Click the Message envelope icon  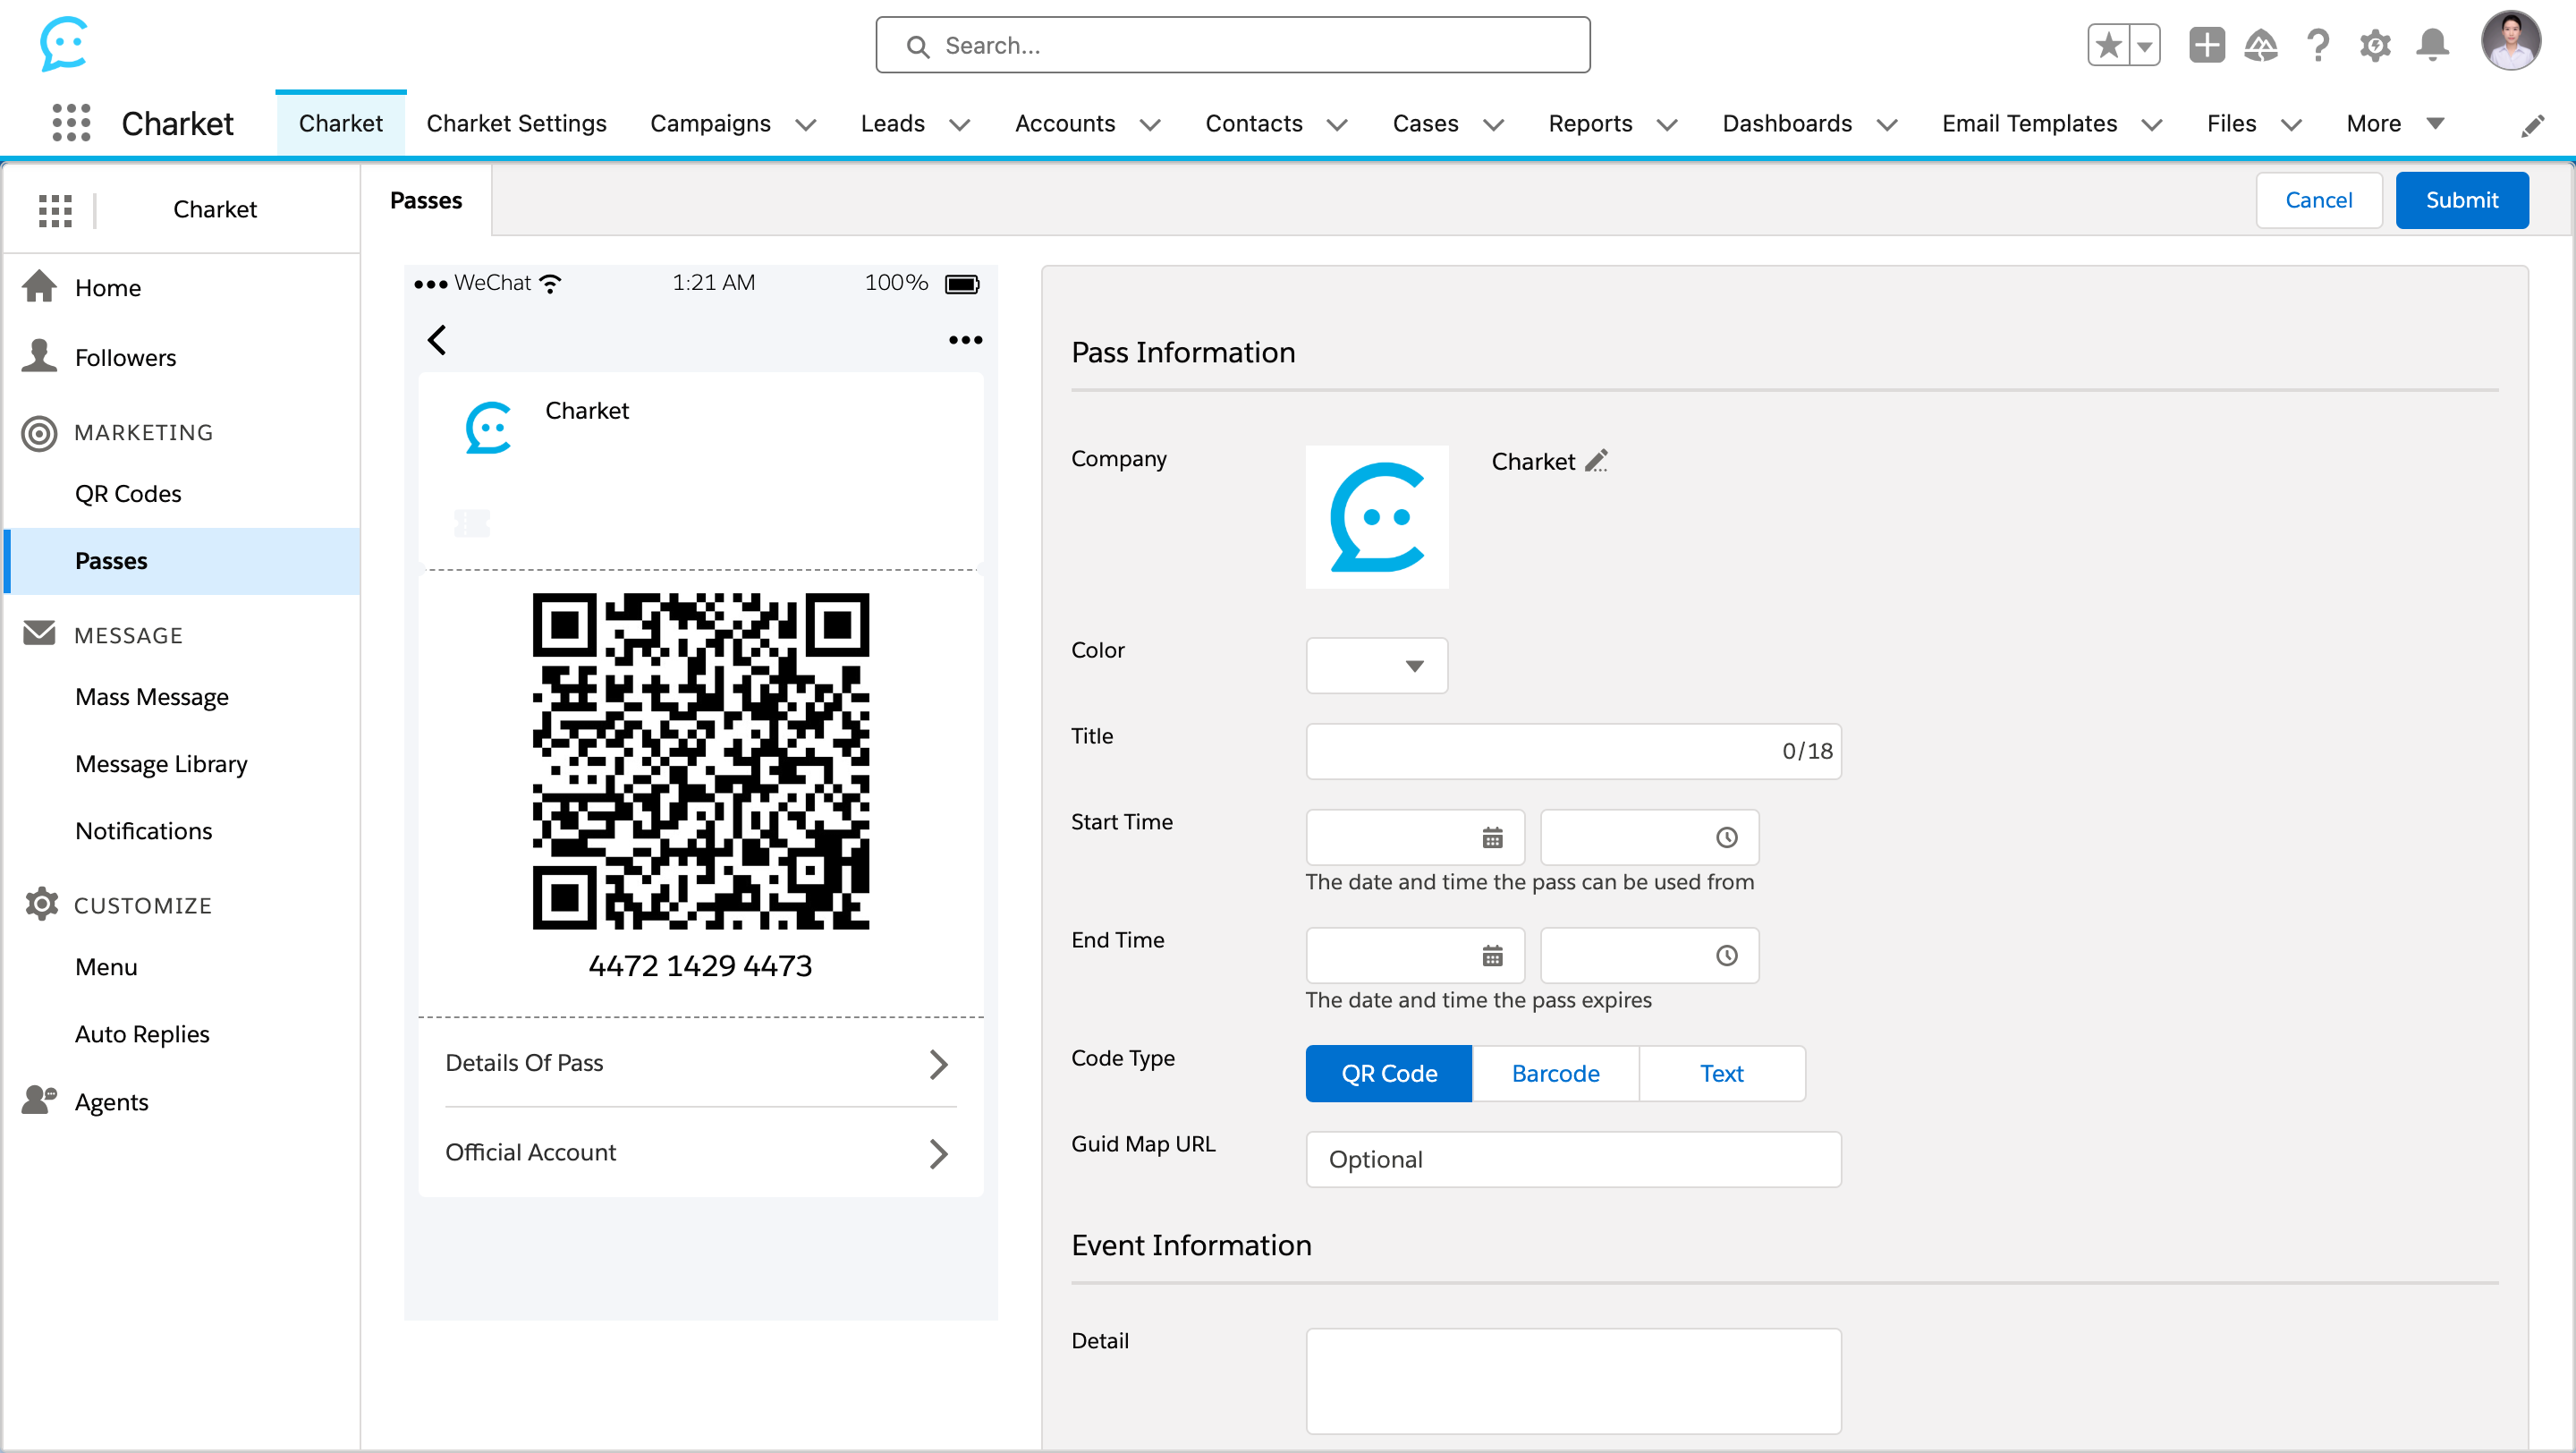pos(39,634)
